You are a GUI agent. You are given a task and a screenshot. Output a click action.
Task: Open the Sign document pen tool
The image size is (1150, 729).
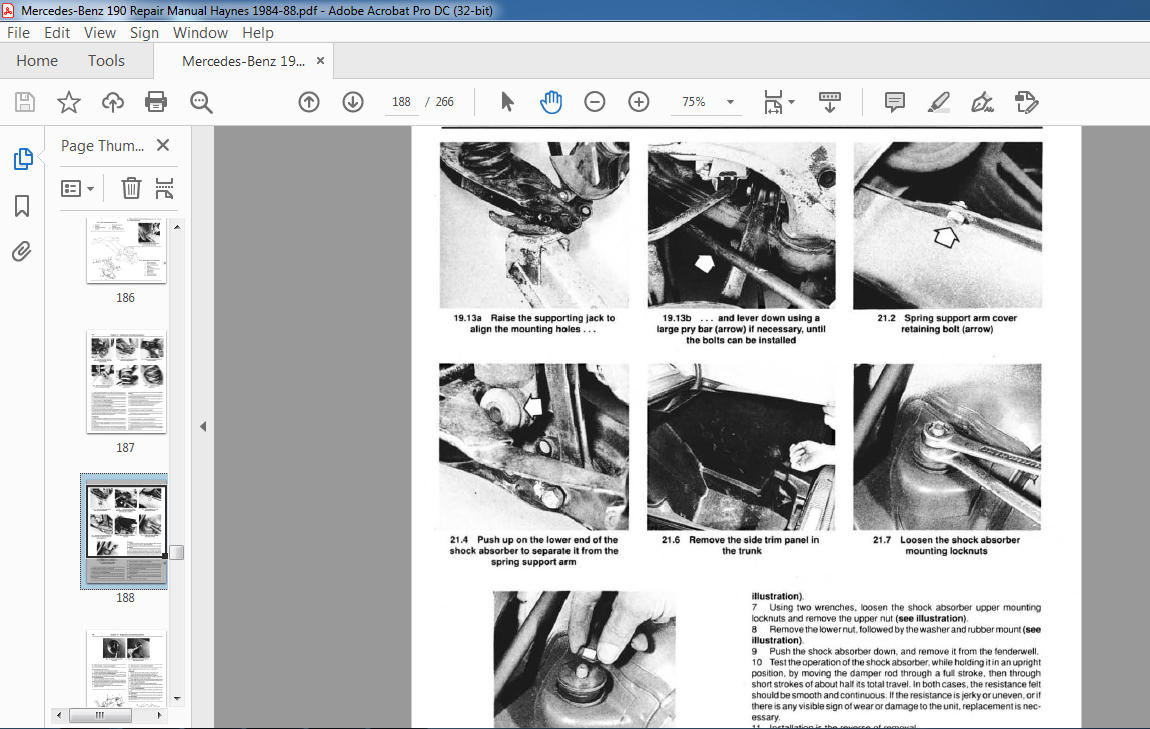point(982,102)
